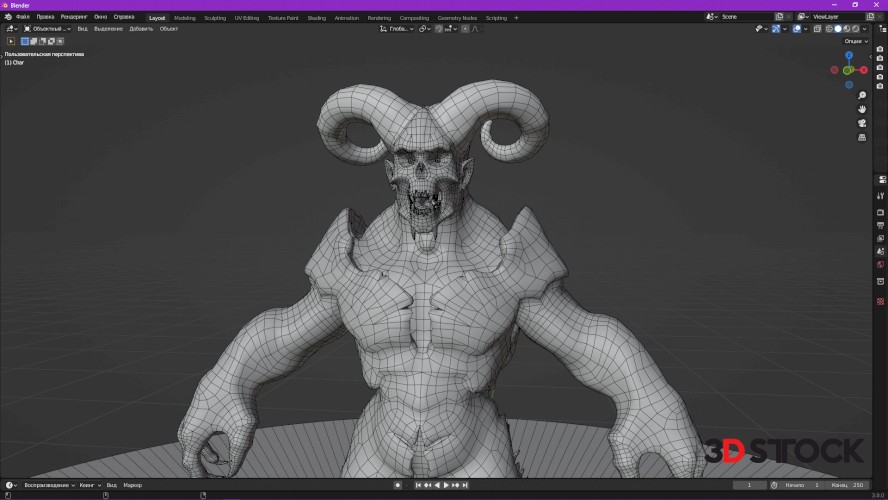This screenshot has width=888, height=500.
Task: Open the Файл menu
Action: point(23,17)
